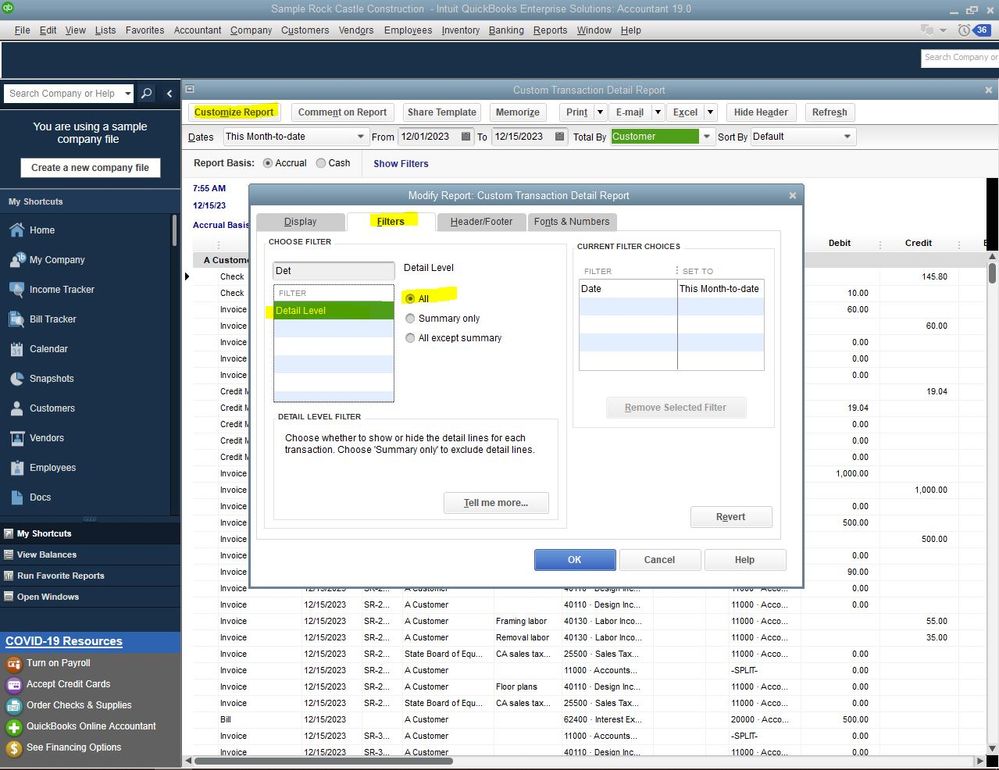Image resolution: width=999 pixels, height=770 pixels.
Task: Collapse the left sidebar with arrow icon
Action: [x=169, y=94]
